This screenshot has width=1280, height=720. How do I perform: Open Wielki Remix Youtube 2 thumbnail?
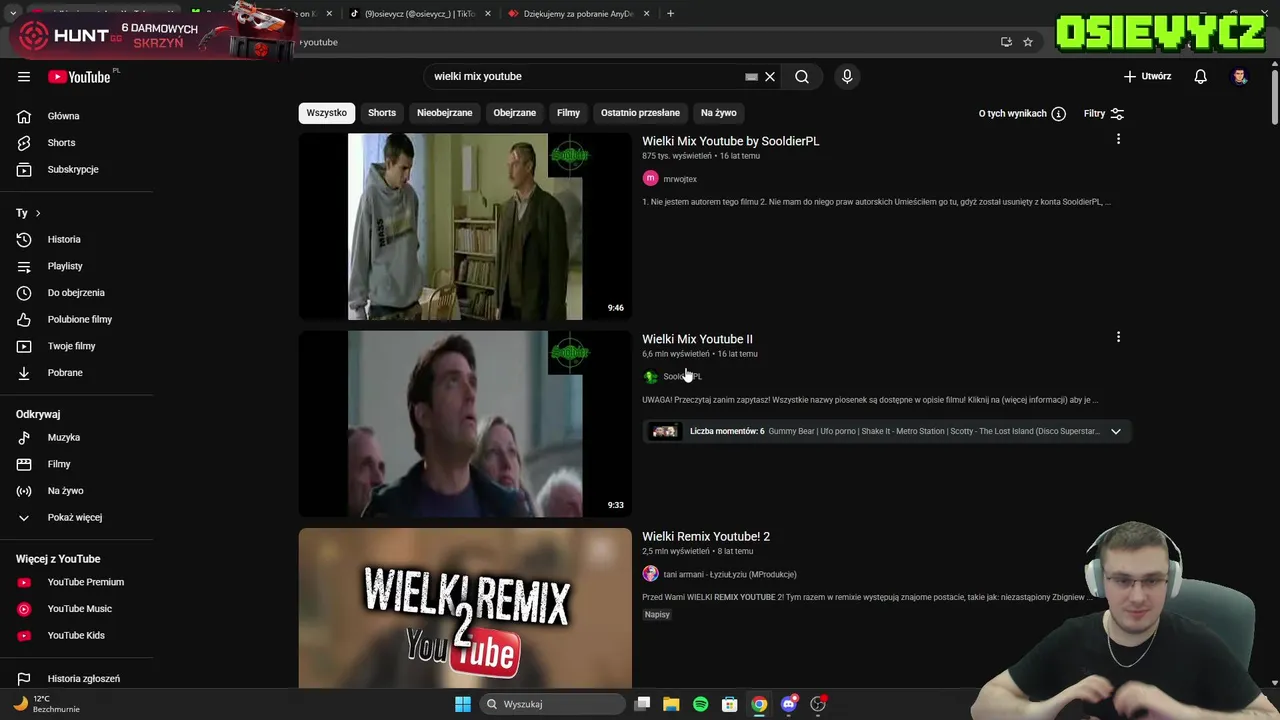(465, 608)
